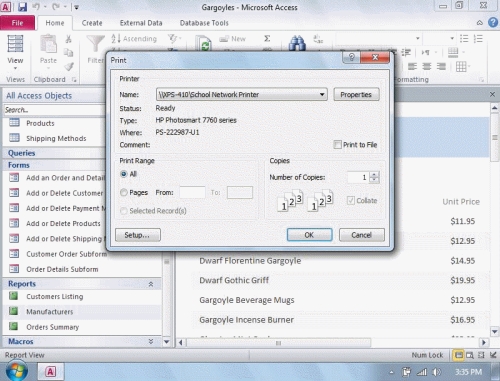Viewport: 500px width, 381px height.
Task: Click the Paste clipboard icon
Action: pyautogui.click(x=48, y=44)
